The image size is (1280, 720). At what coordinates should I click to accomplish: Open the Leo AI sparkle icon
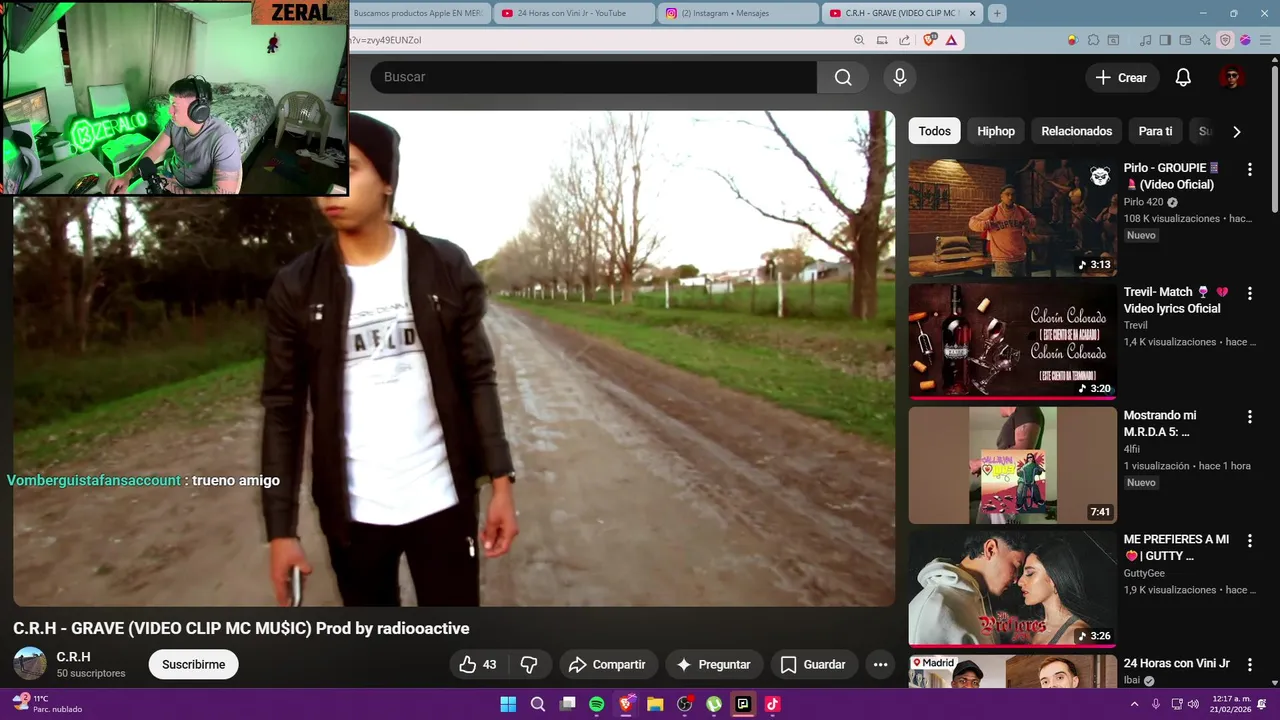[1205, 40]
